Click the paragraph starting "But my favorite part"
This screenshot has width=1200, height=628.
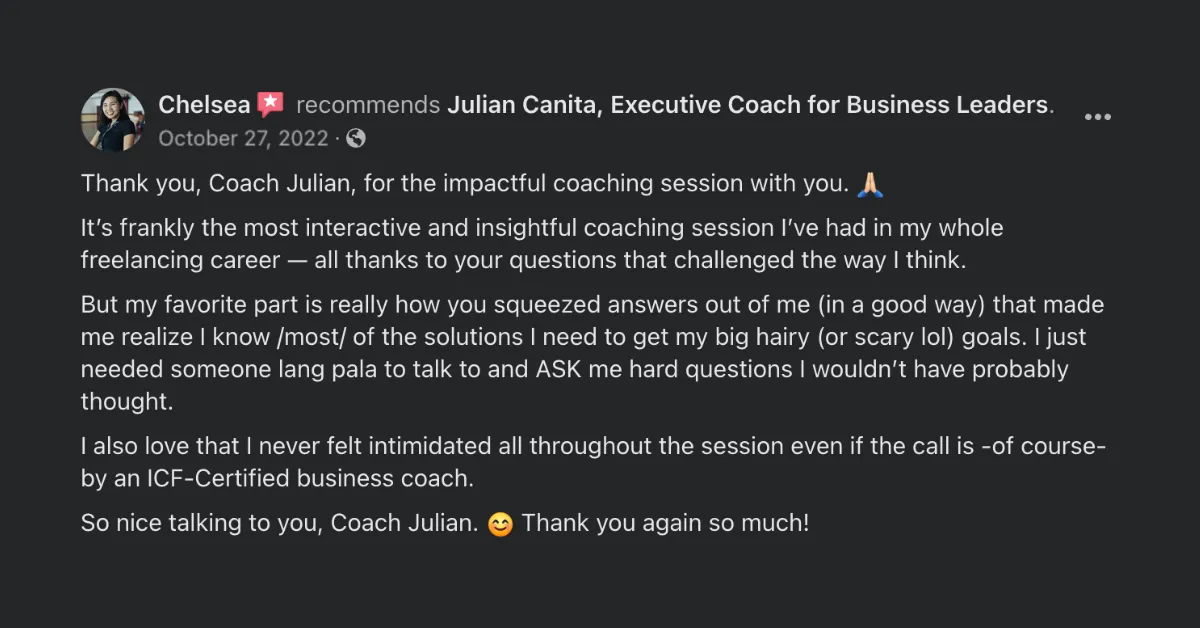[592, 353]
